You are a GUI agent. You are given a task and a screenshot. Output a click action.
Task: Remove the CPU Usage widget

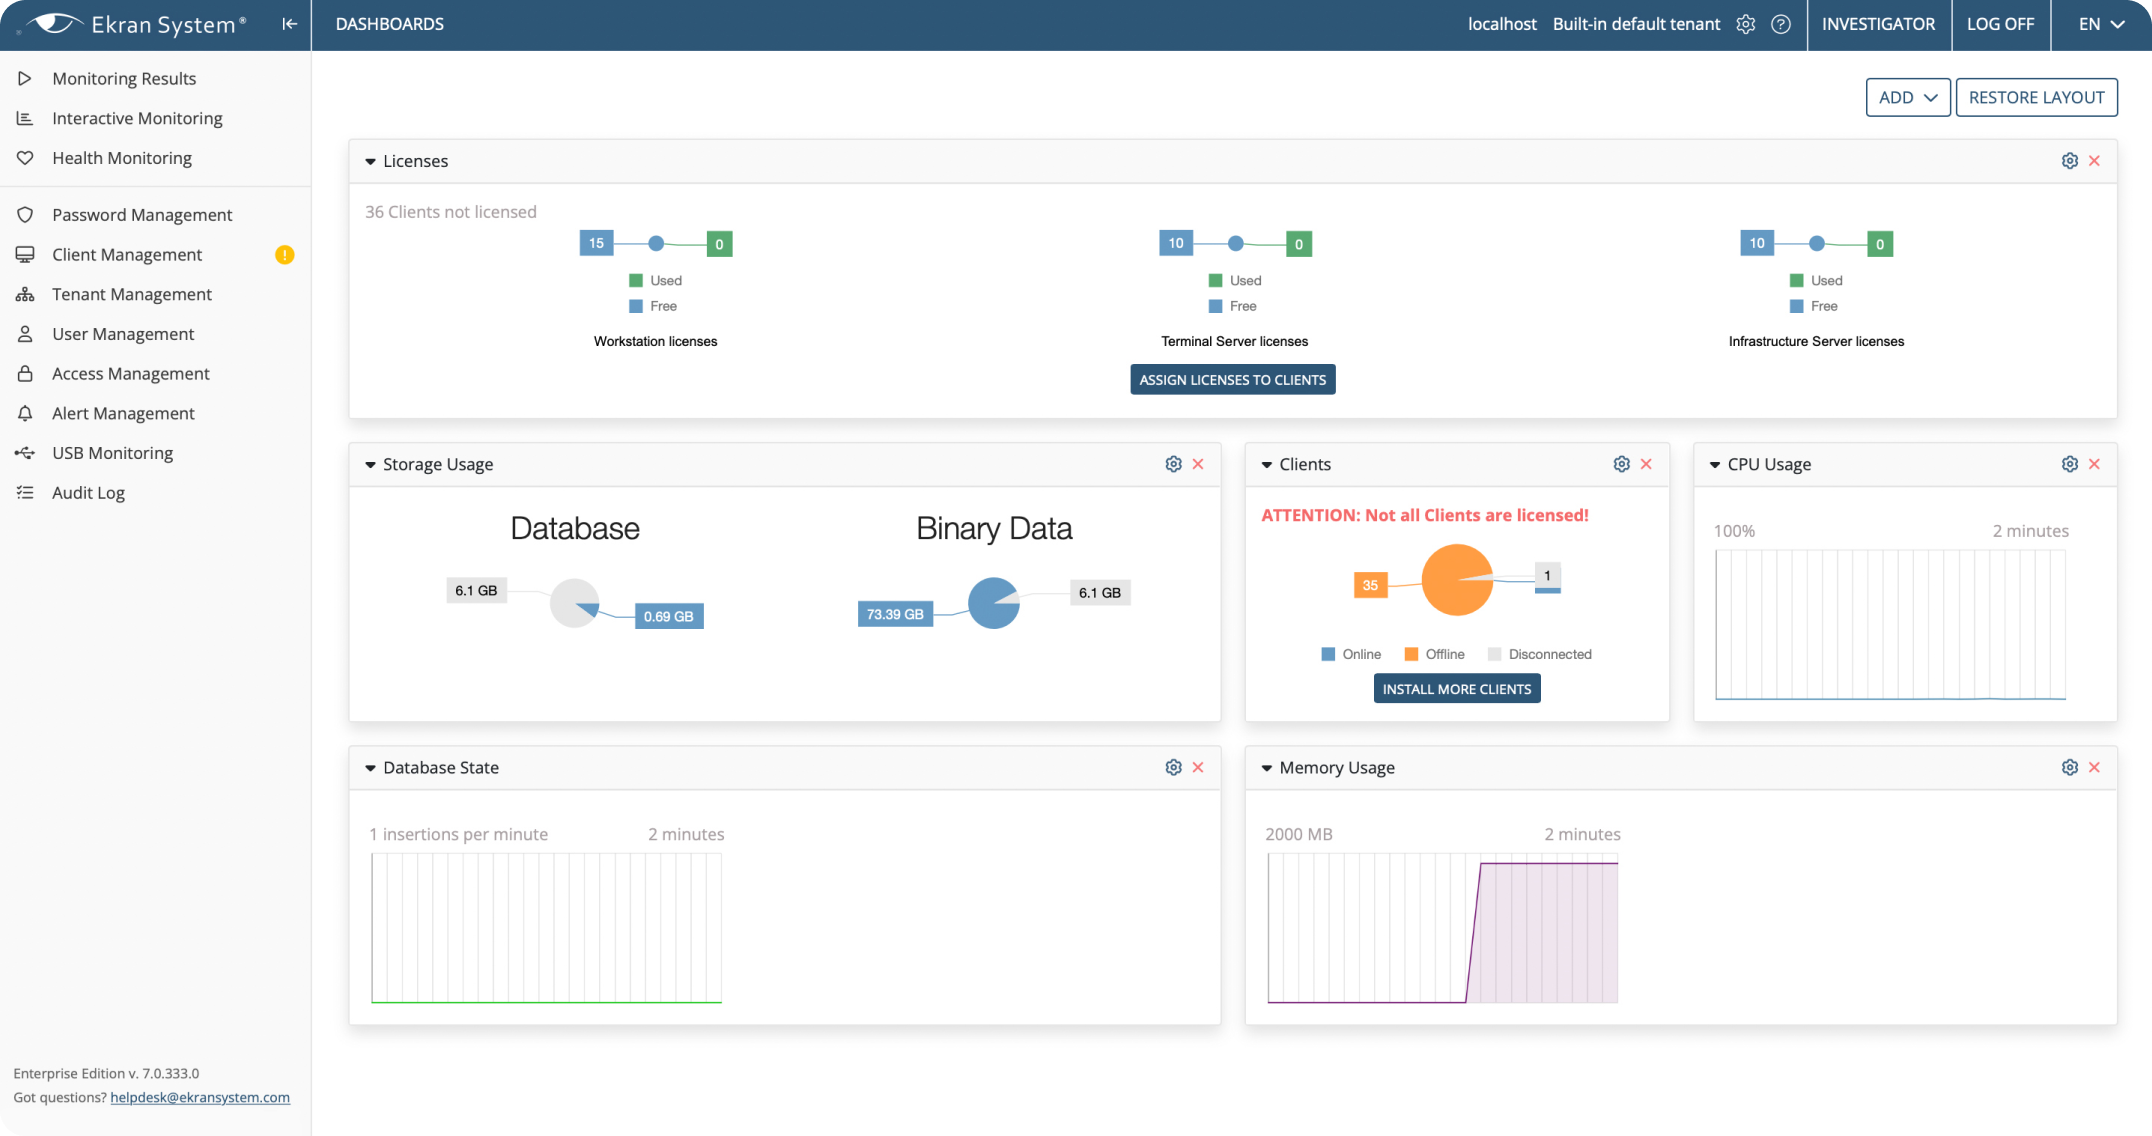click(x=2095, y=464)
